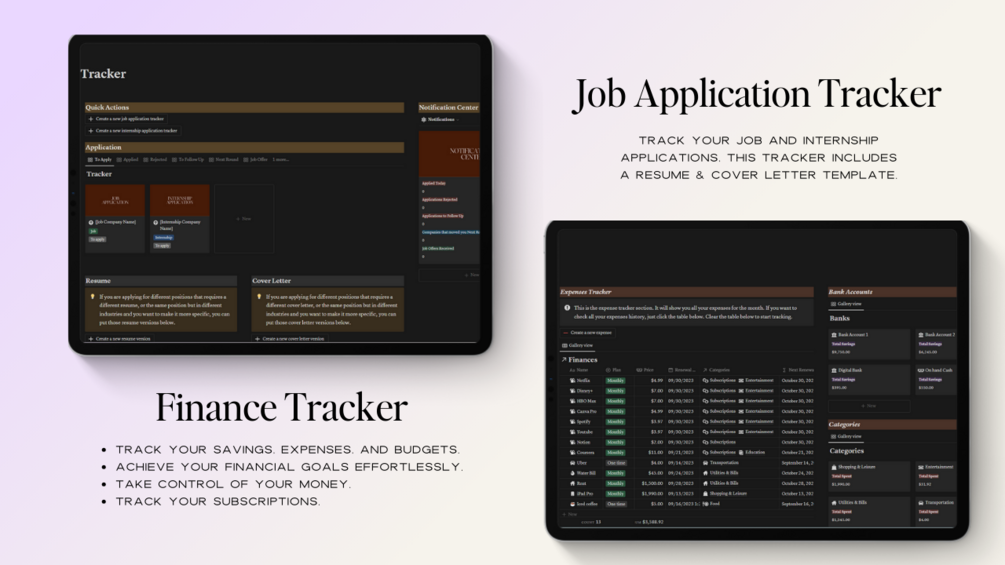The width and height of the screenshot is (1005, 565).
Task: Click 'Applications Rejected' in Notification Center
Action: coord(440,200)
